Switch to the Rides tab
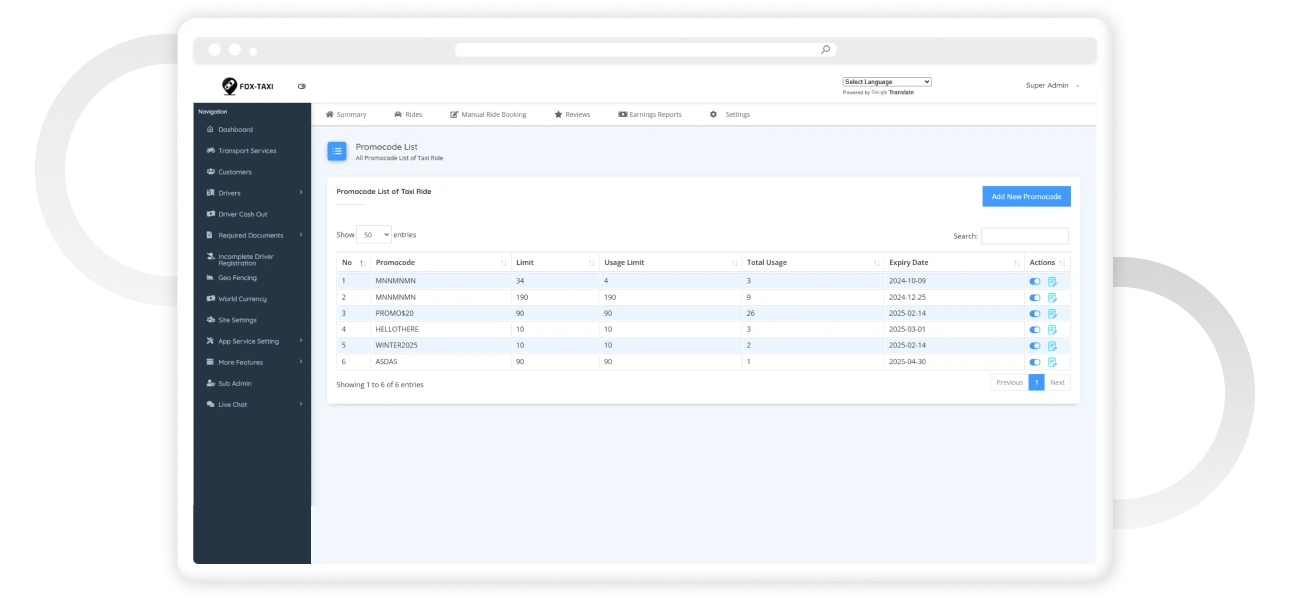This screenshot has height=600, width=1290. click(x=408, y=115)
